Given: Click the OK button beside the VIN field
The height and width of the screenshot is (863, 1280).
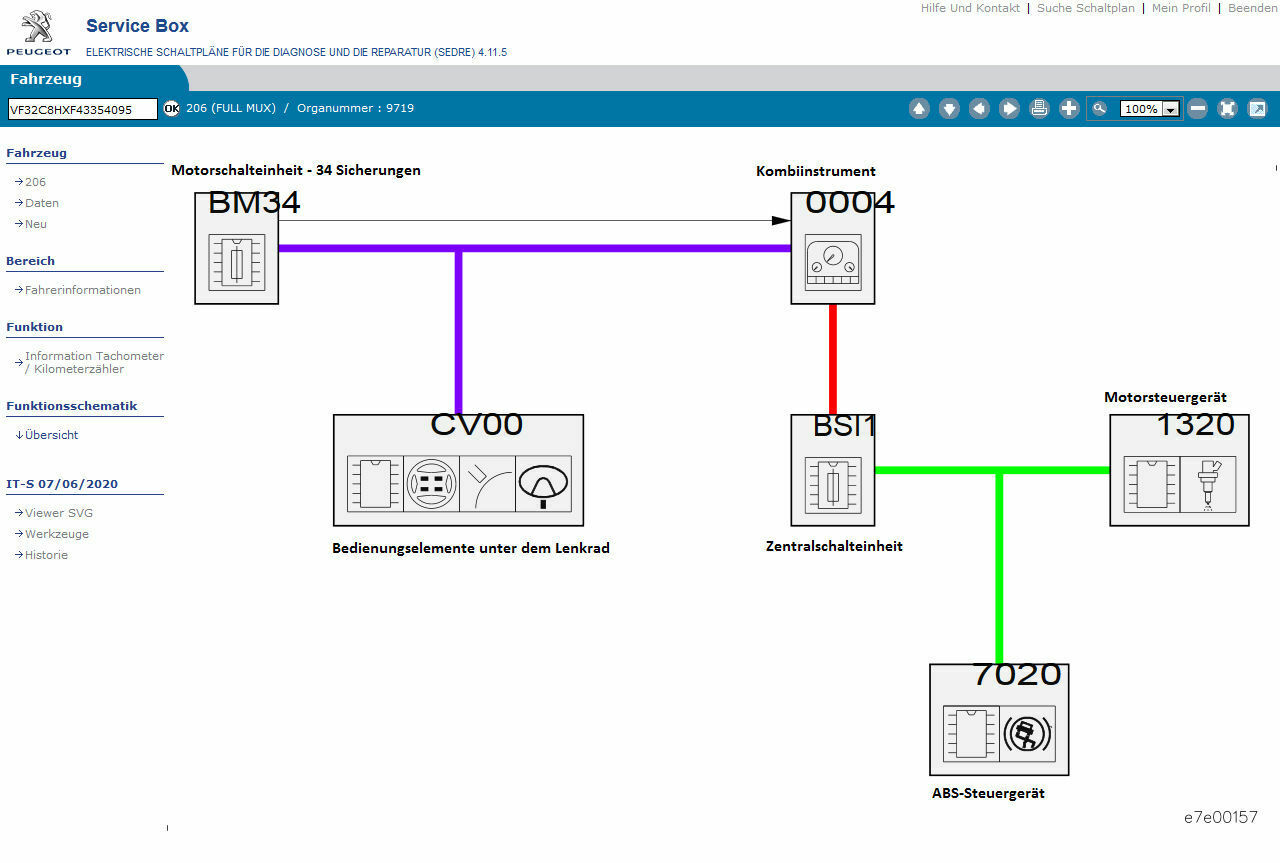Looking at the screenshot, I should tap(171, 108).
